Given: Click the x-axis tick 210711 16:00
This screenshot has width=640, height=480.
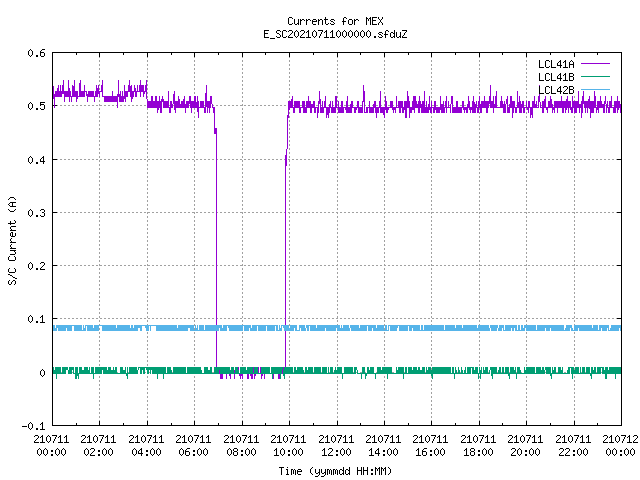Looking at the screenshot, I should pyautogui.click(x=431, y=446).
